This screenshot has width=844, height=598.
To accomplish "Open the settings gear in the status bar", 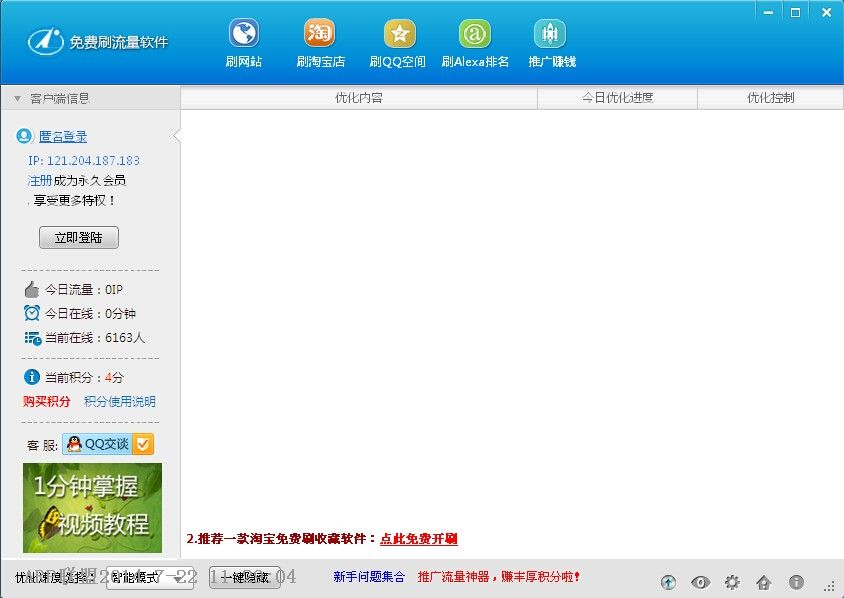I will (733, 581).
